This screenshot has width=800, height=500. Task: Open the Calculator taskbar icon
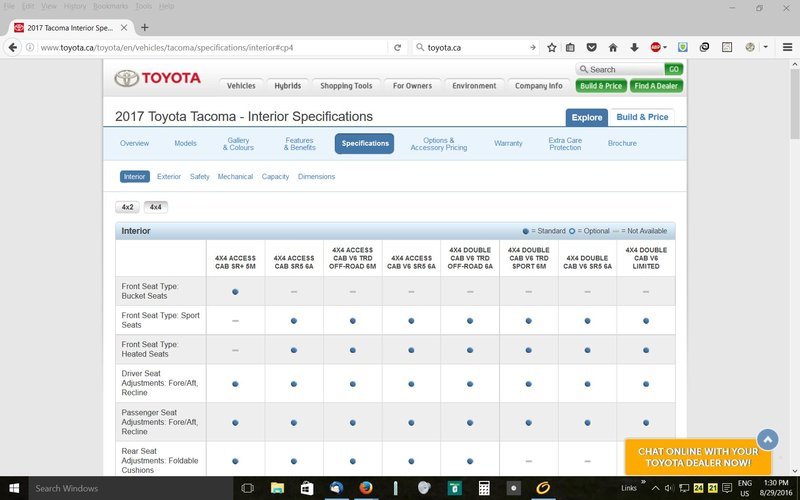tap(484, 488)
